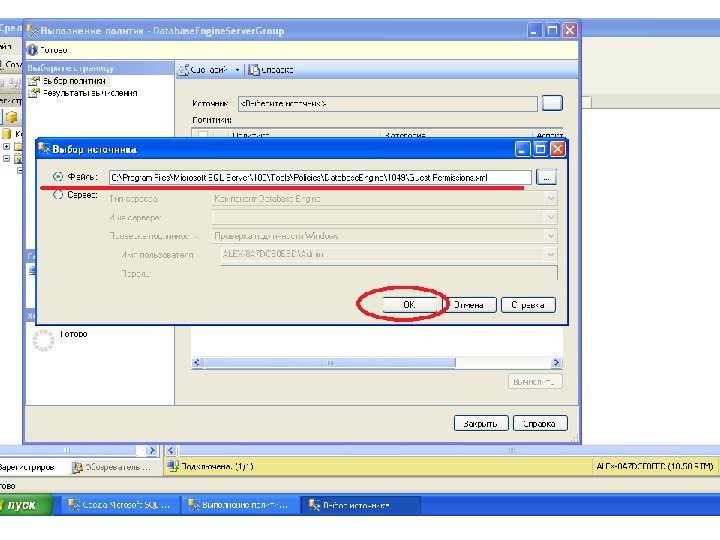Click the Закрыть (Close) button
This screenshot has height=540, width=720.
(x=481, y=423)
